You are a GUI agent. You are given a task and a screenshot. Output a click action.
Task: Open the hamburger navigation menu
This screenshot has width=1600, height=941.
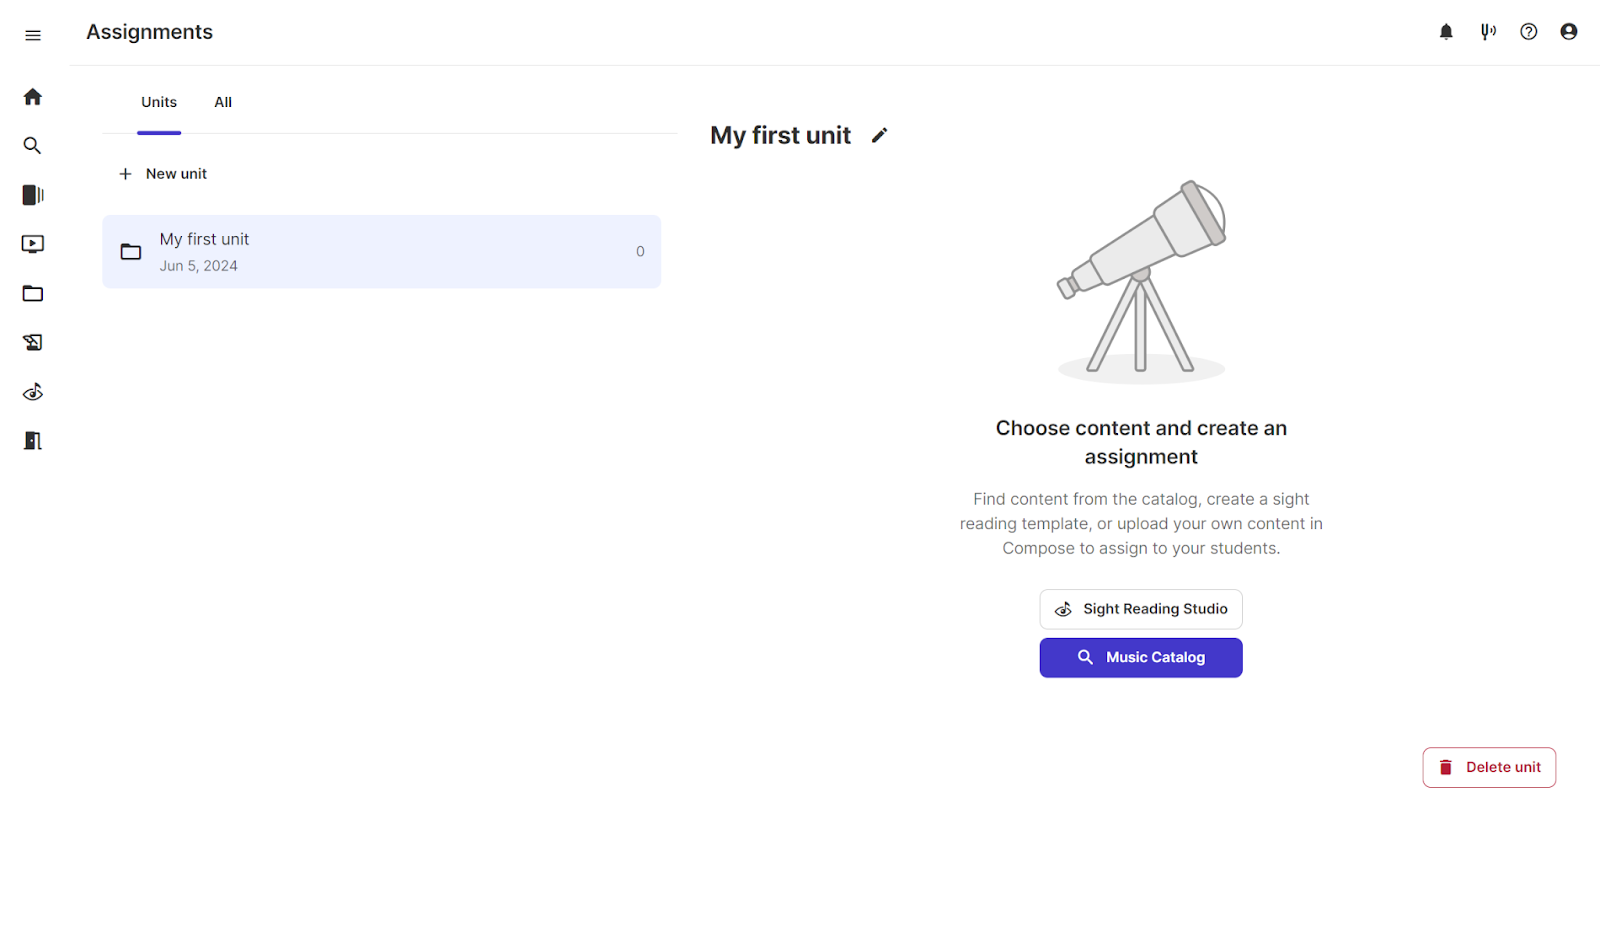(x=33, y=36)
